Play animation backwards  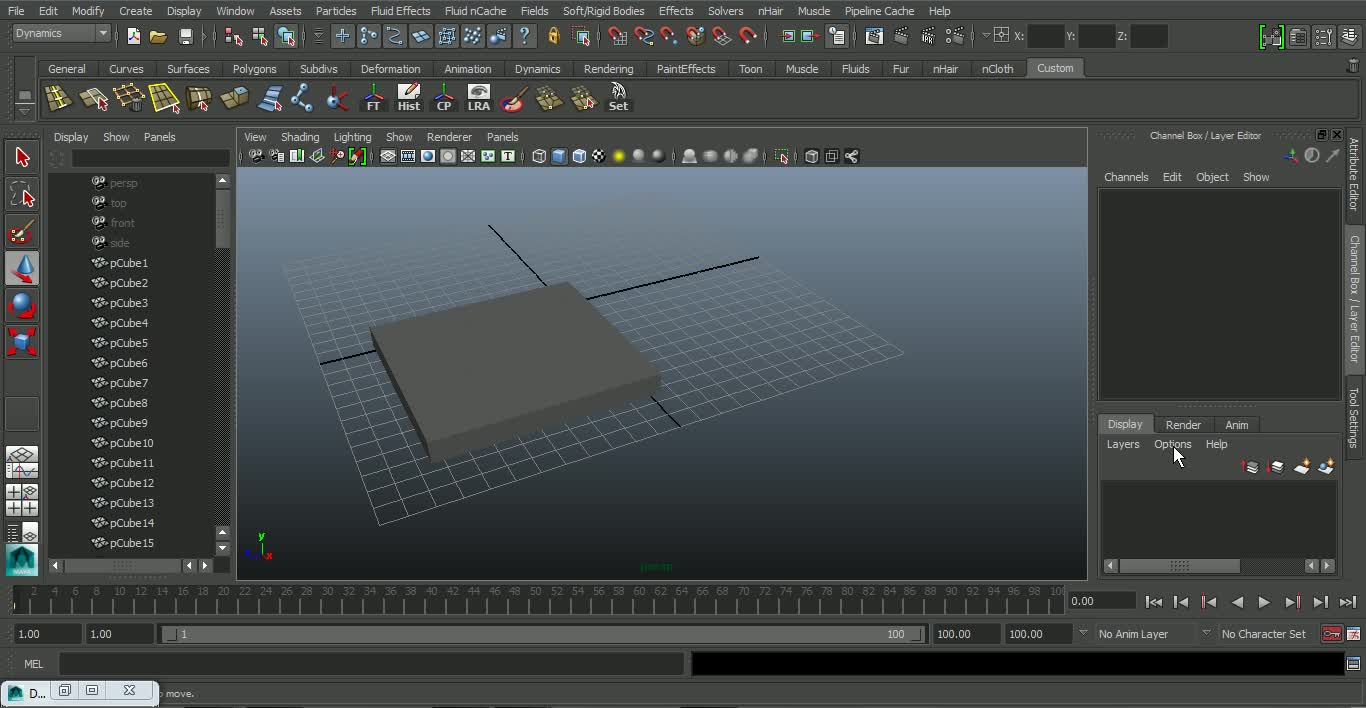(x=1237, y=602)
